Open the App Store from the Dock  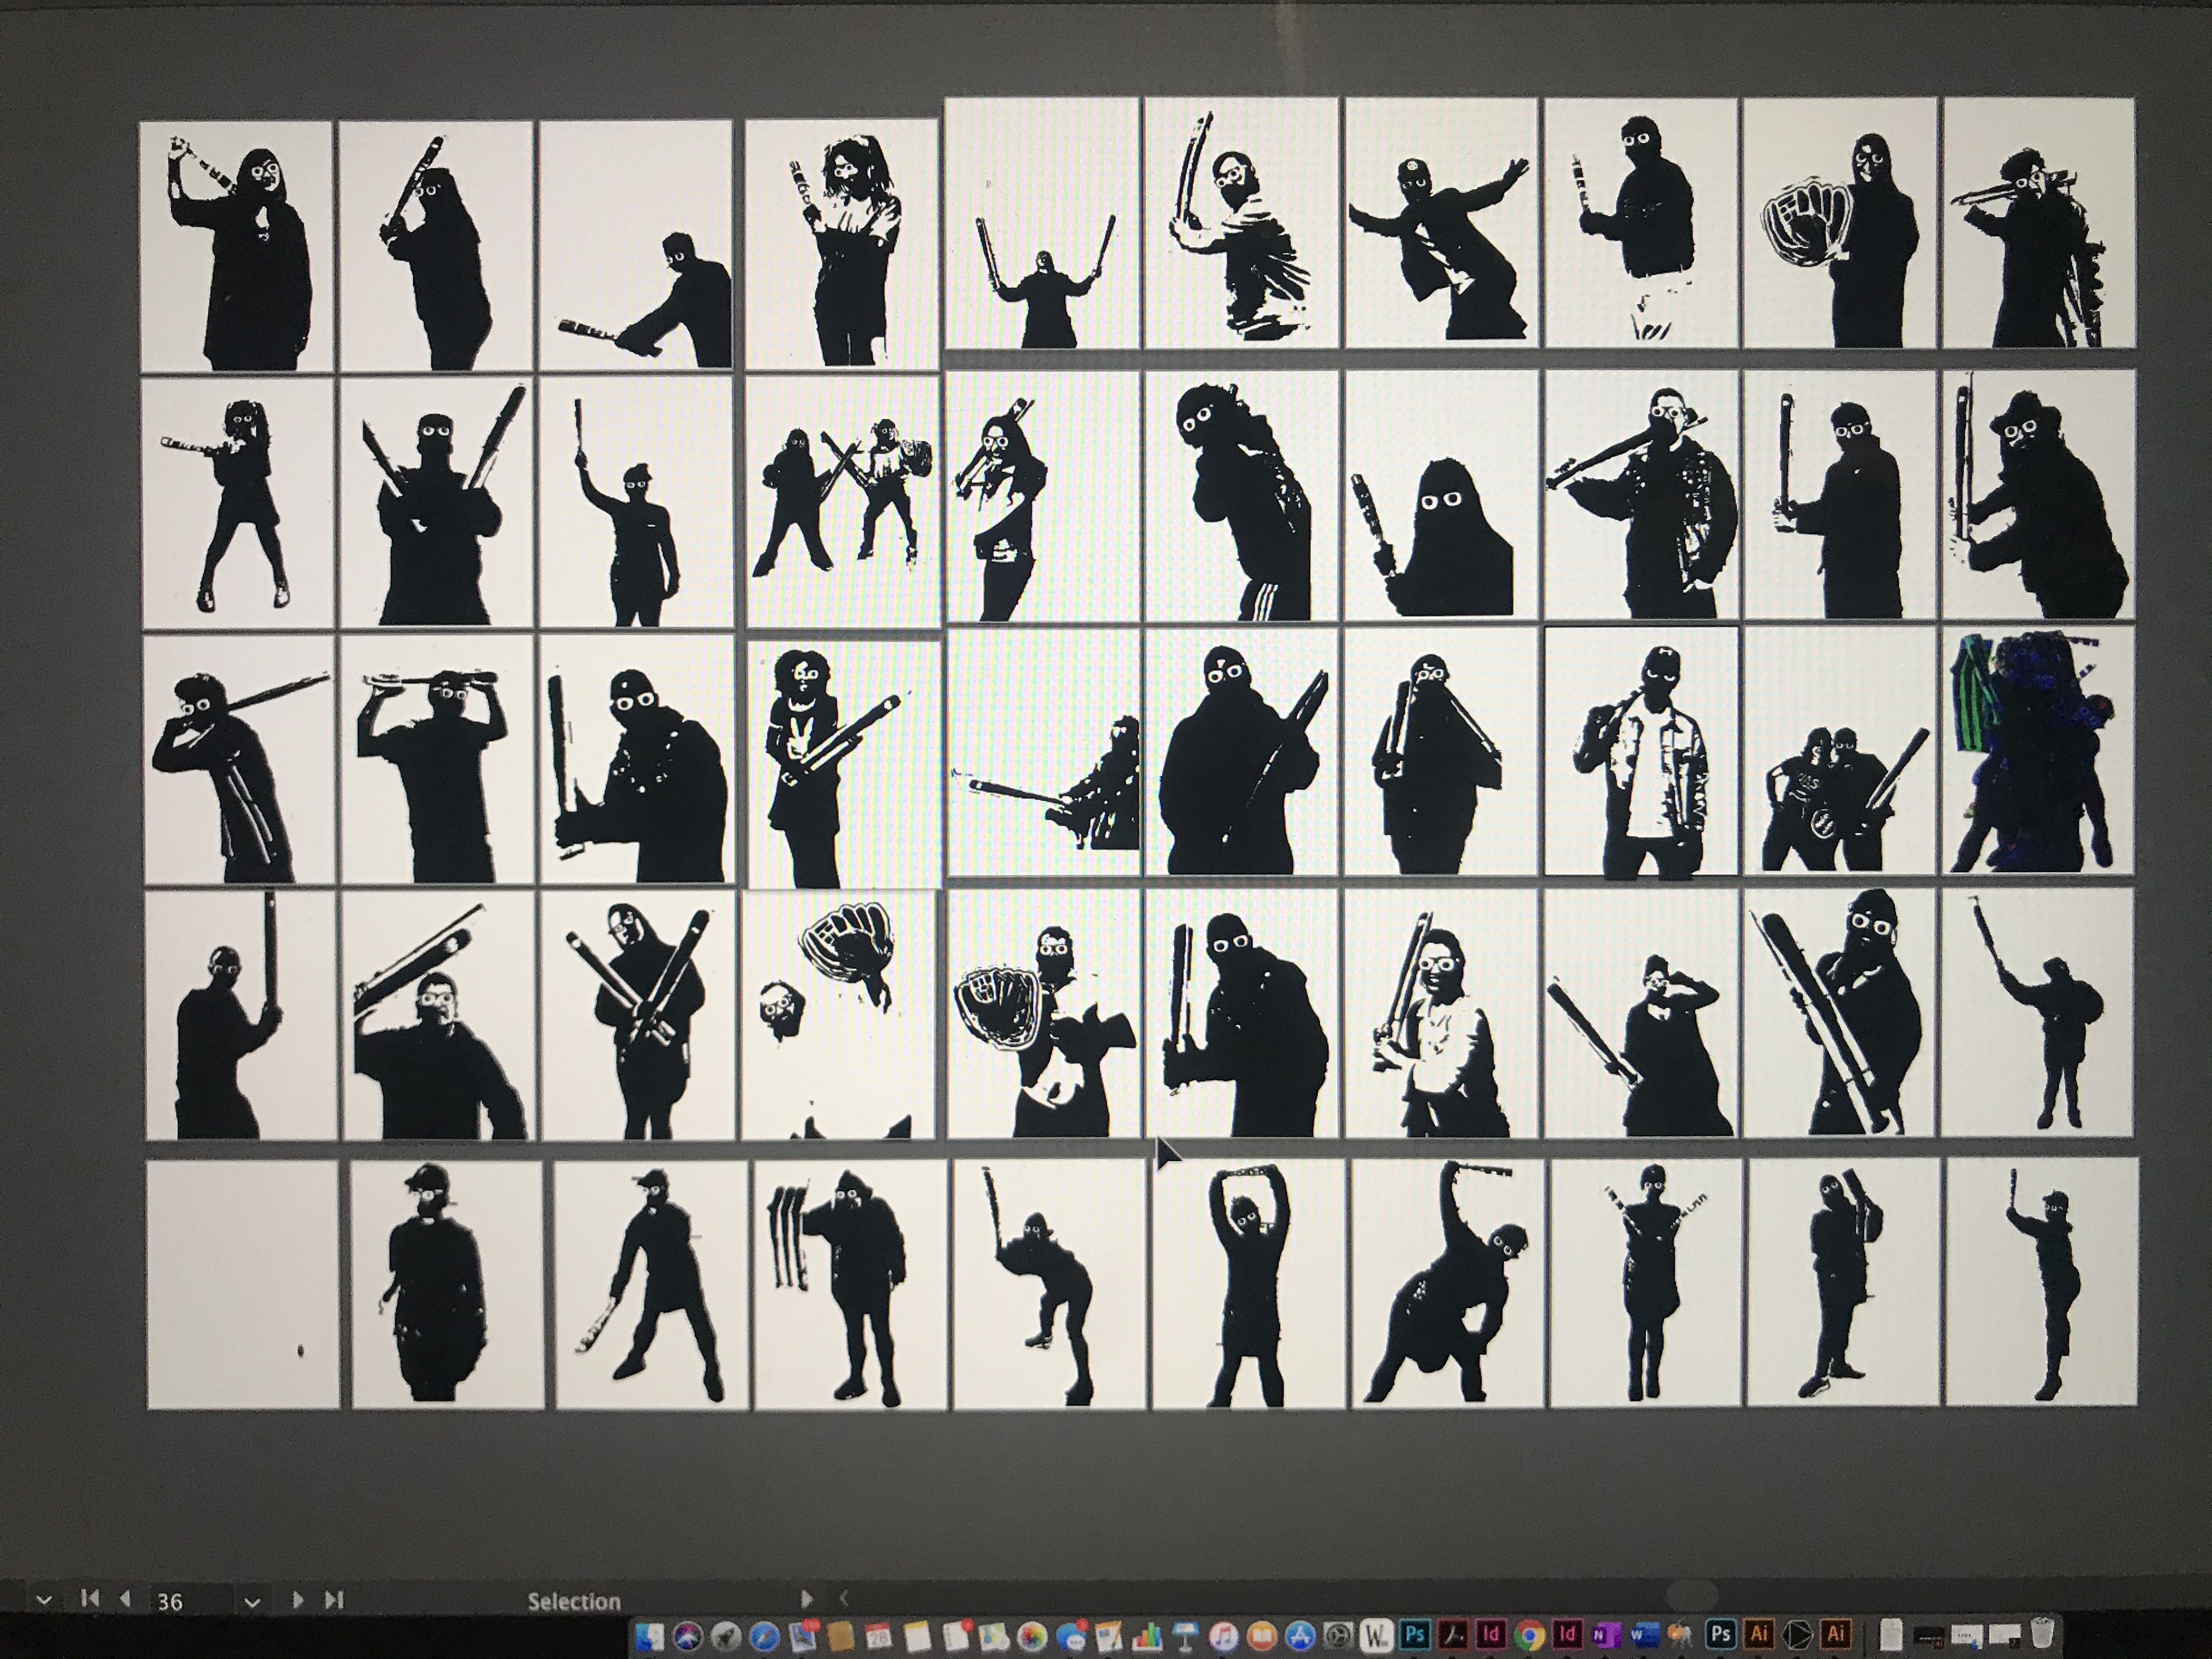point(1300,1636)
